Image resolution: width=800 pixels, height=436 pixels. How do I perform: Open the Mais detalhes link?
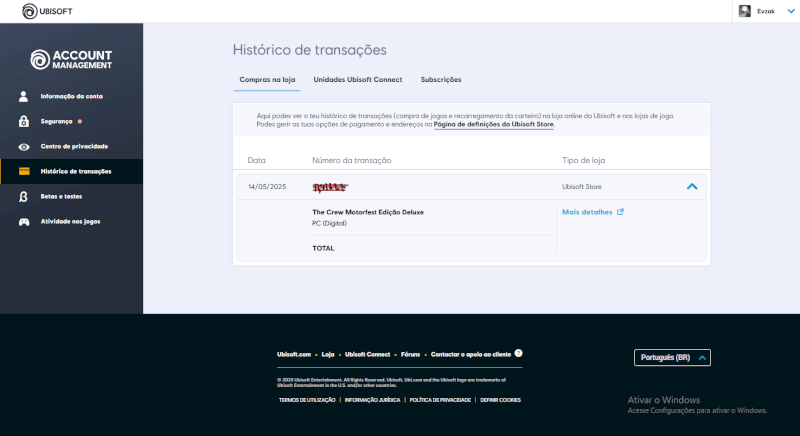[x=587, y=212]
